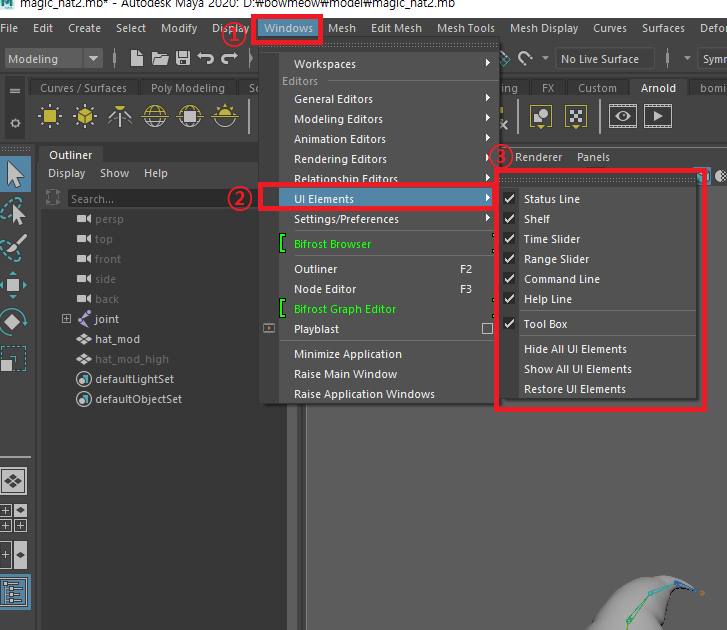Click the Open Scene folder icon
727x630 pixels.
(x=160, y=58)
